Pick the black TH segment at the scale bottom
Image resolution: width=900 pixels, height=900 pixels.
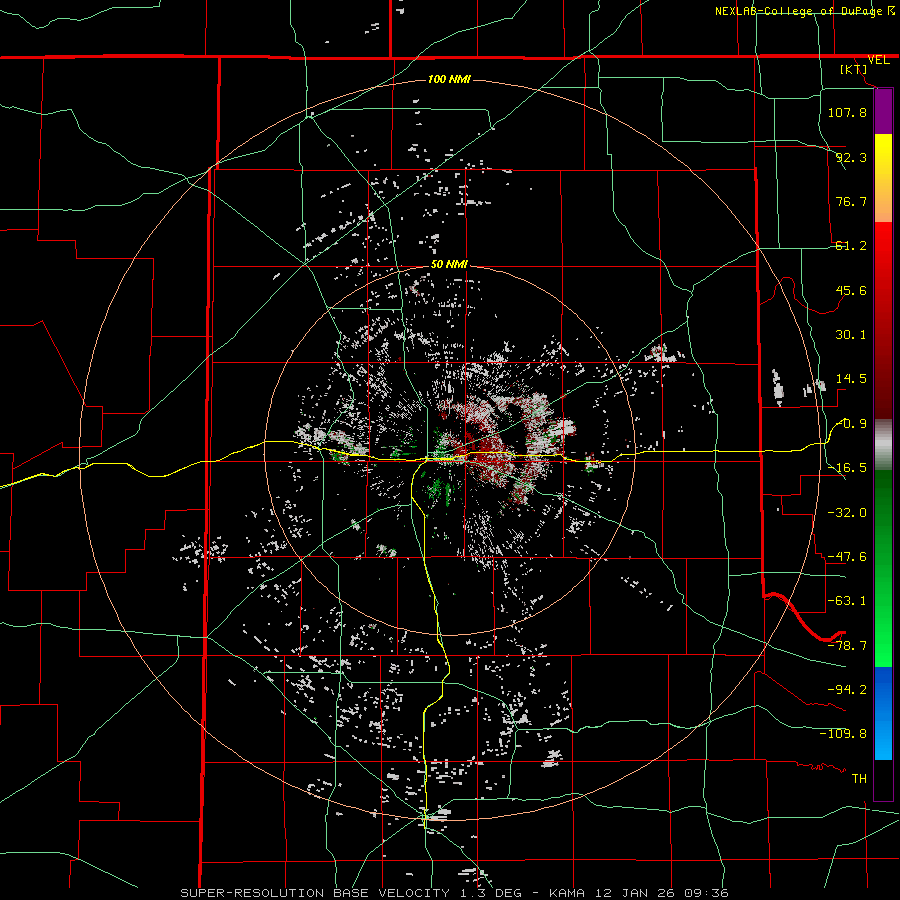tap(883, 779)
